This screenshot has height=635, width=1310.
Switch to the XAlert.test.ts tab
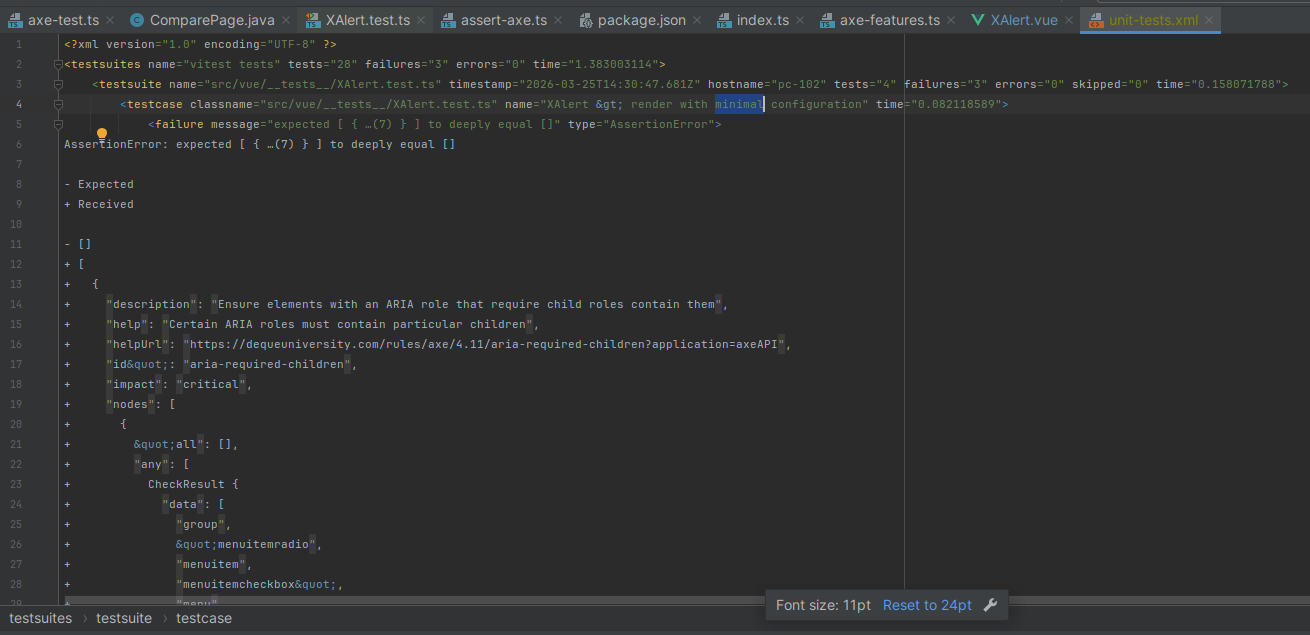click(367, 20)
